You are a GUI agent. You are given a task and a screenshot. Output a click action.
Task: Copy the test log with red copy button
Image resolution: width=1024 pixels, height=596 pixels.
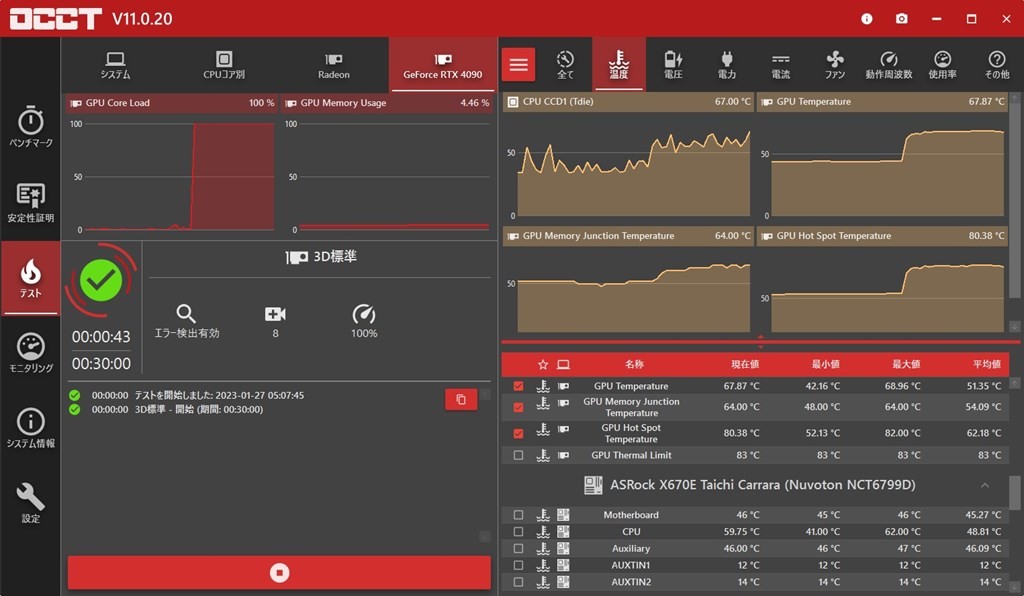460,399
